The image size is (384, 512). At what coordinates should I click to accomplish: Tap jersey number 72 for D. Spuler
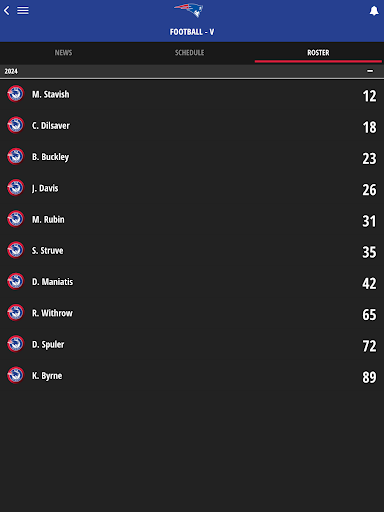[369, 346]
